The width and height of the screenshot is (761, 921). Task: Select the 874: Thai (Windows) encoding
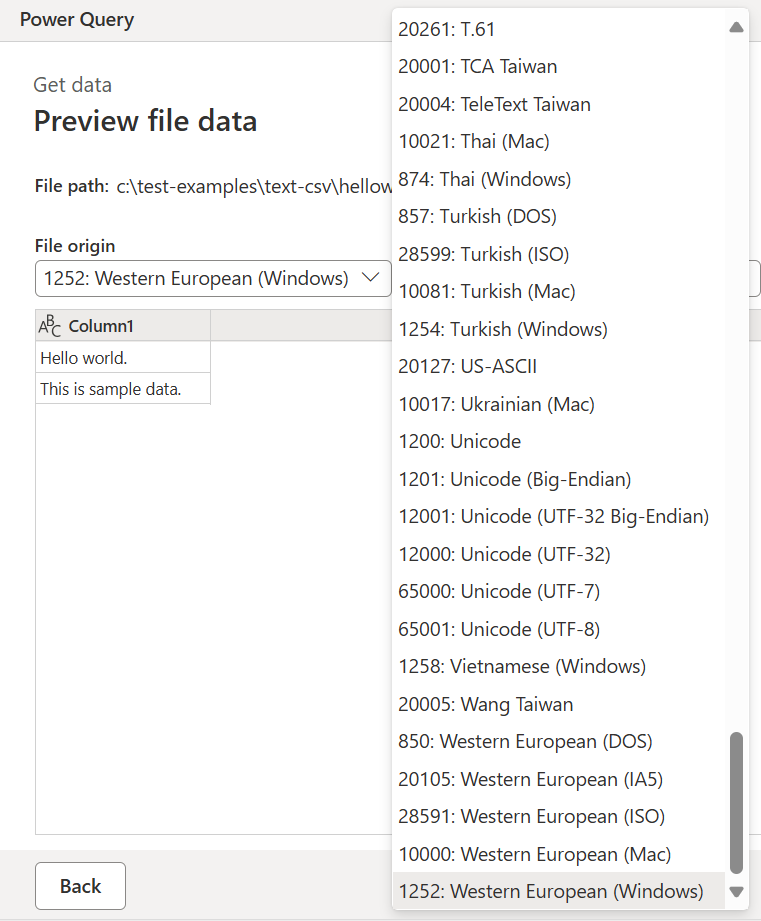483,178
